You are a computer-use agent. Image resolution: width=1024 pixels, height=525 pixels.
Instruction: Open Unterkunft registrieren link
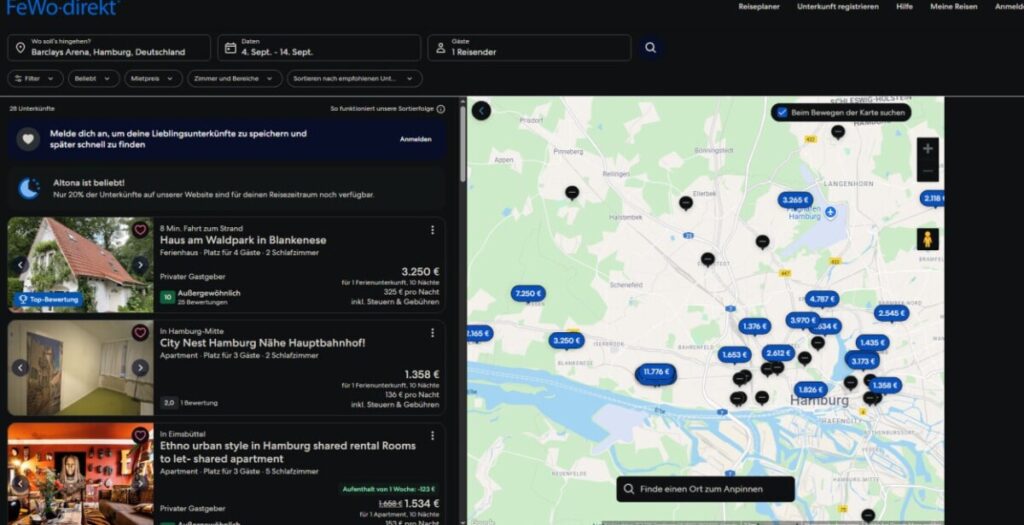[837, 7]
